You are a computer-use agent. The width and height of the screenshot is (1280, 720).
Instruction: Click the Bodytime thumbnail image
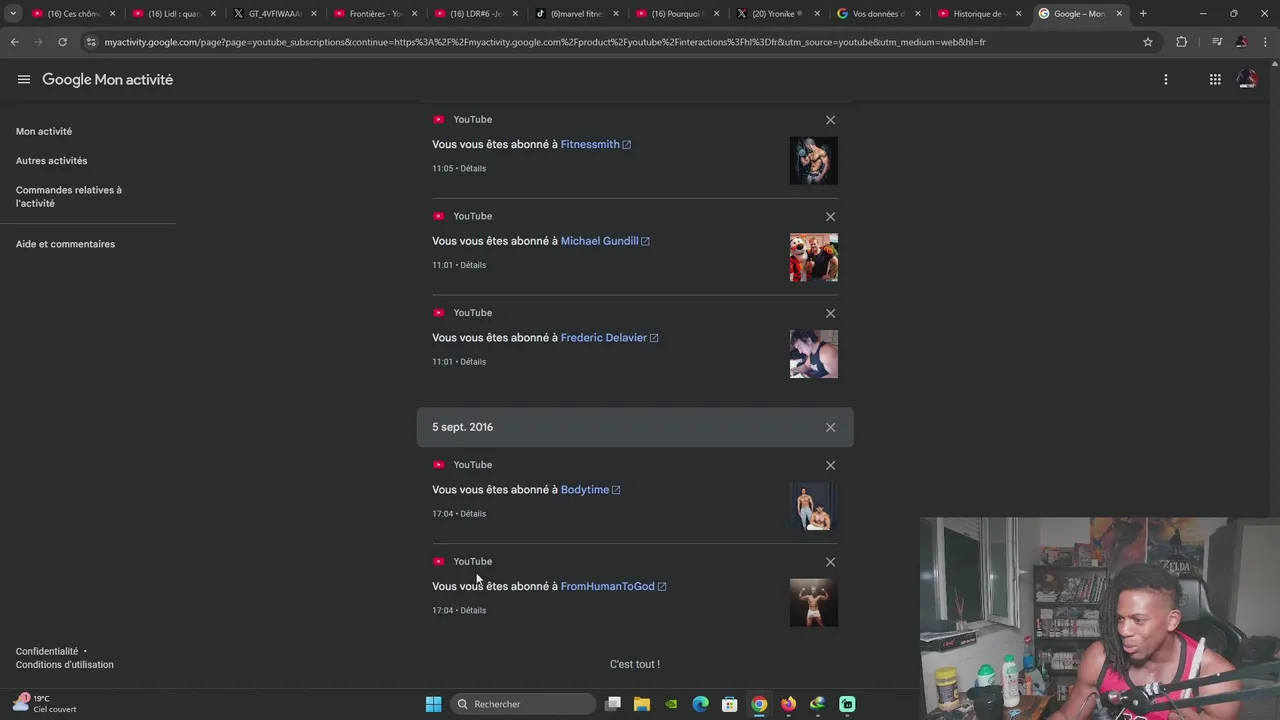(814, 506)
